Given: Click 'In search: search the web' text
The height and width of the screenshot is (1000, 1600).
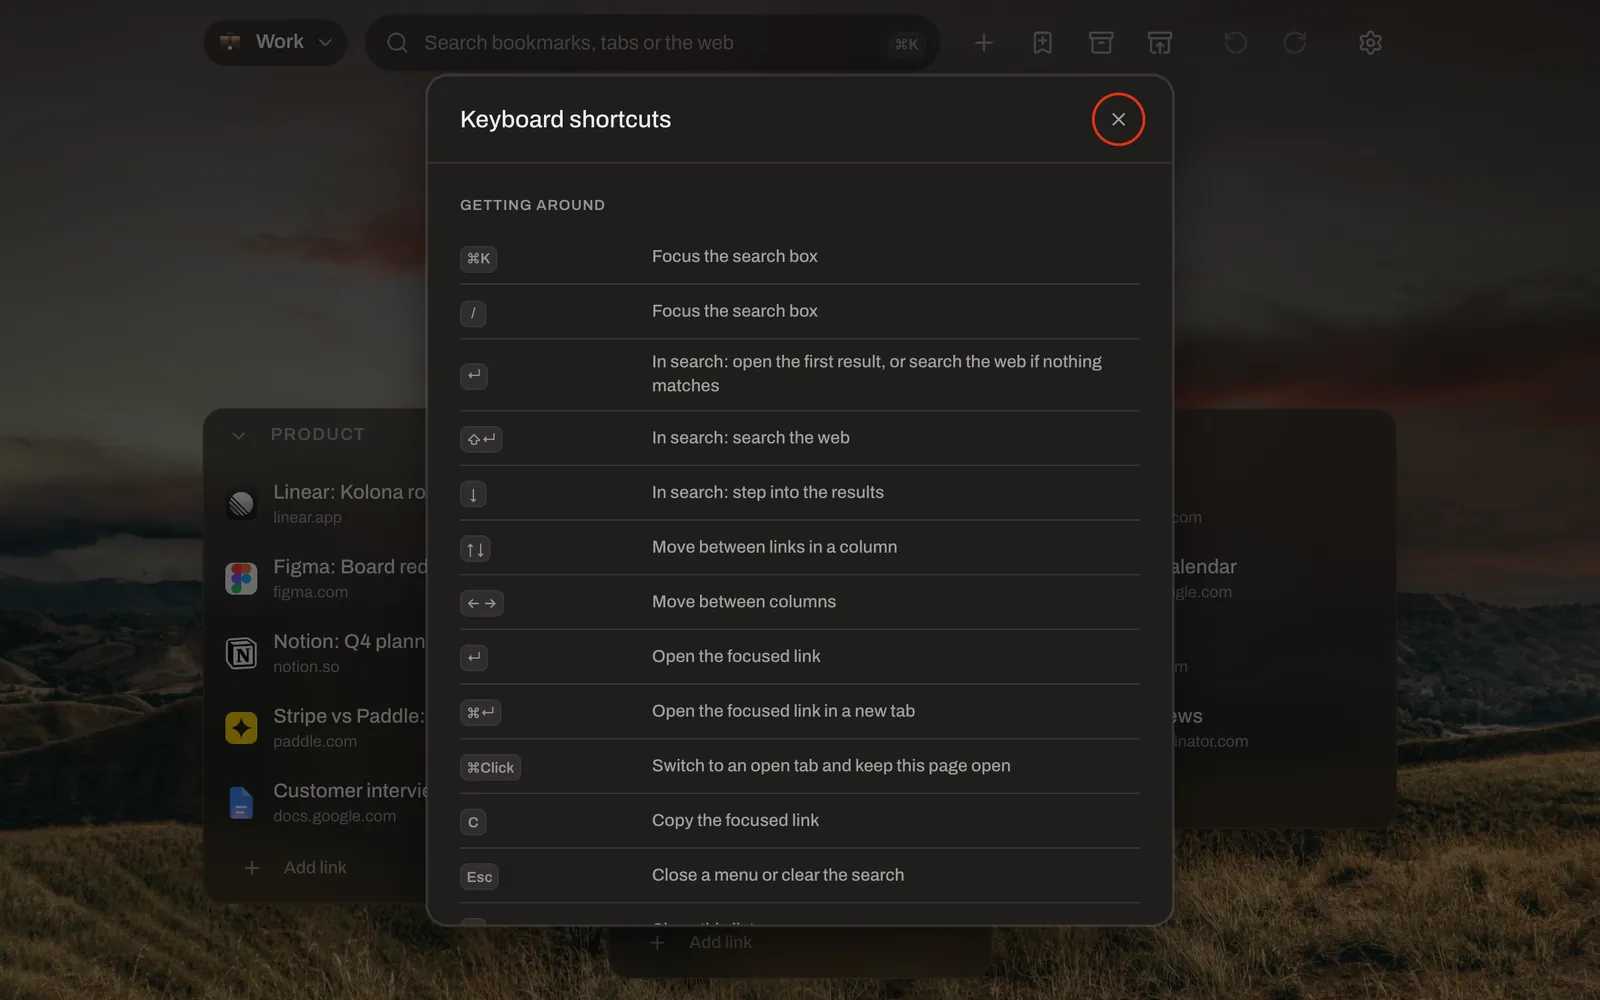Looking at the screenshot, I should [x=751, y=438].
